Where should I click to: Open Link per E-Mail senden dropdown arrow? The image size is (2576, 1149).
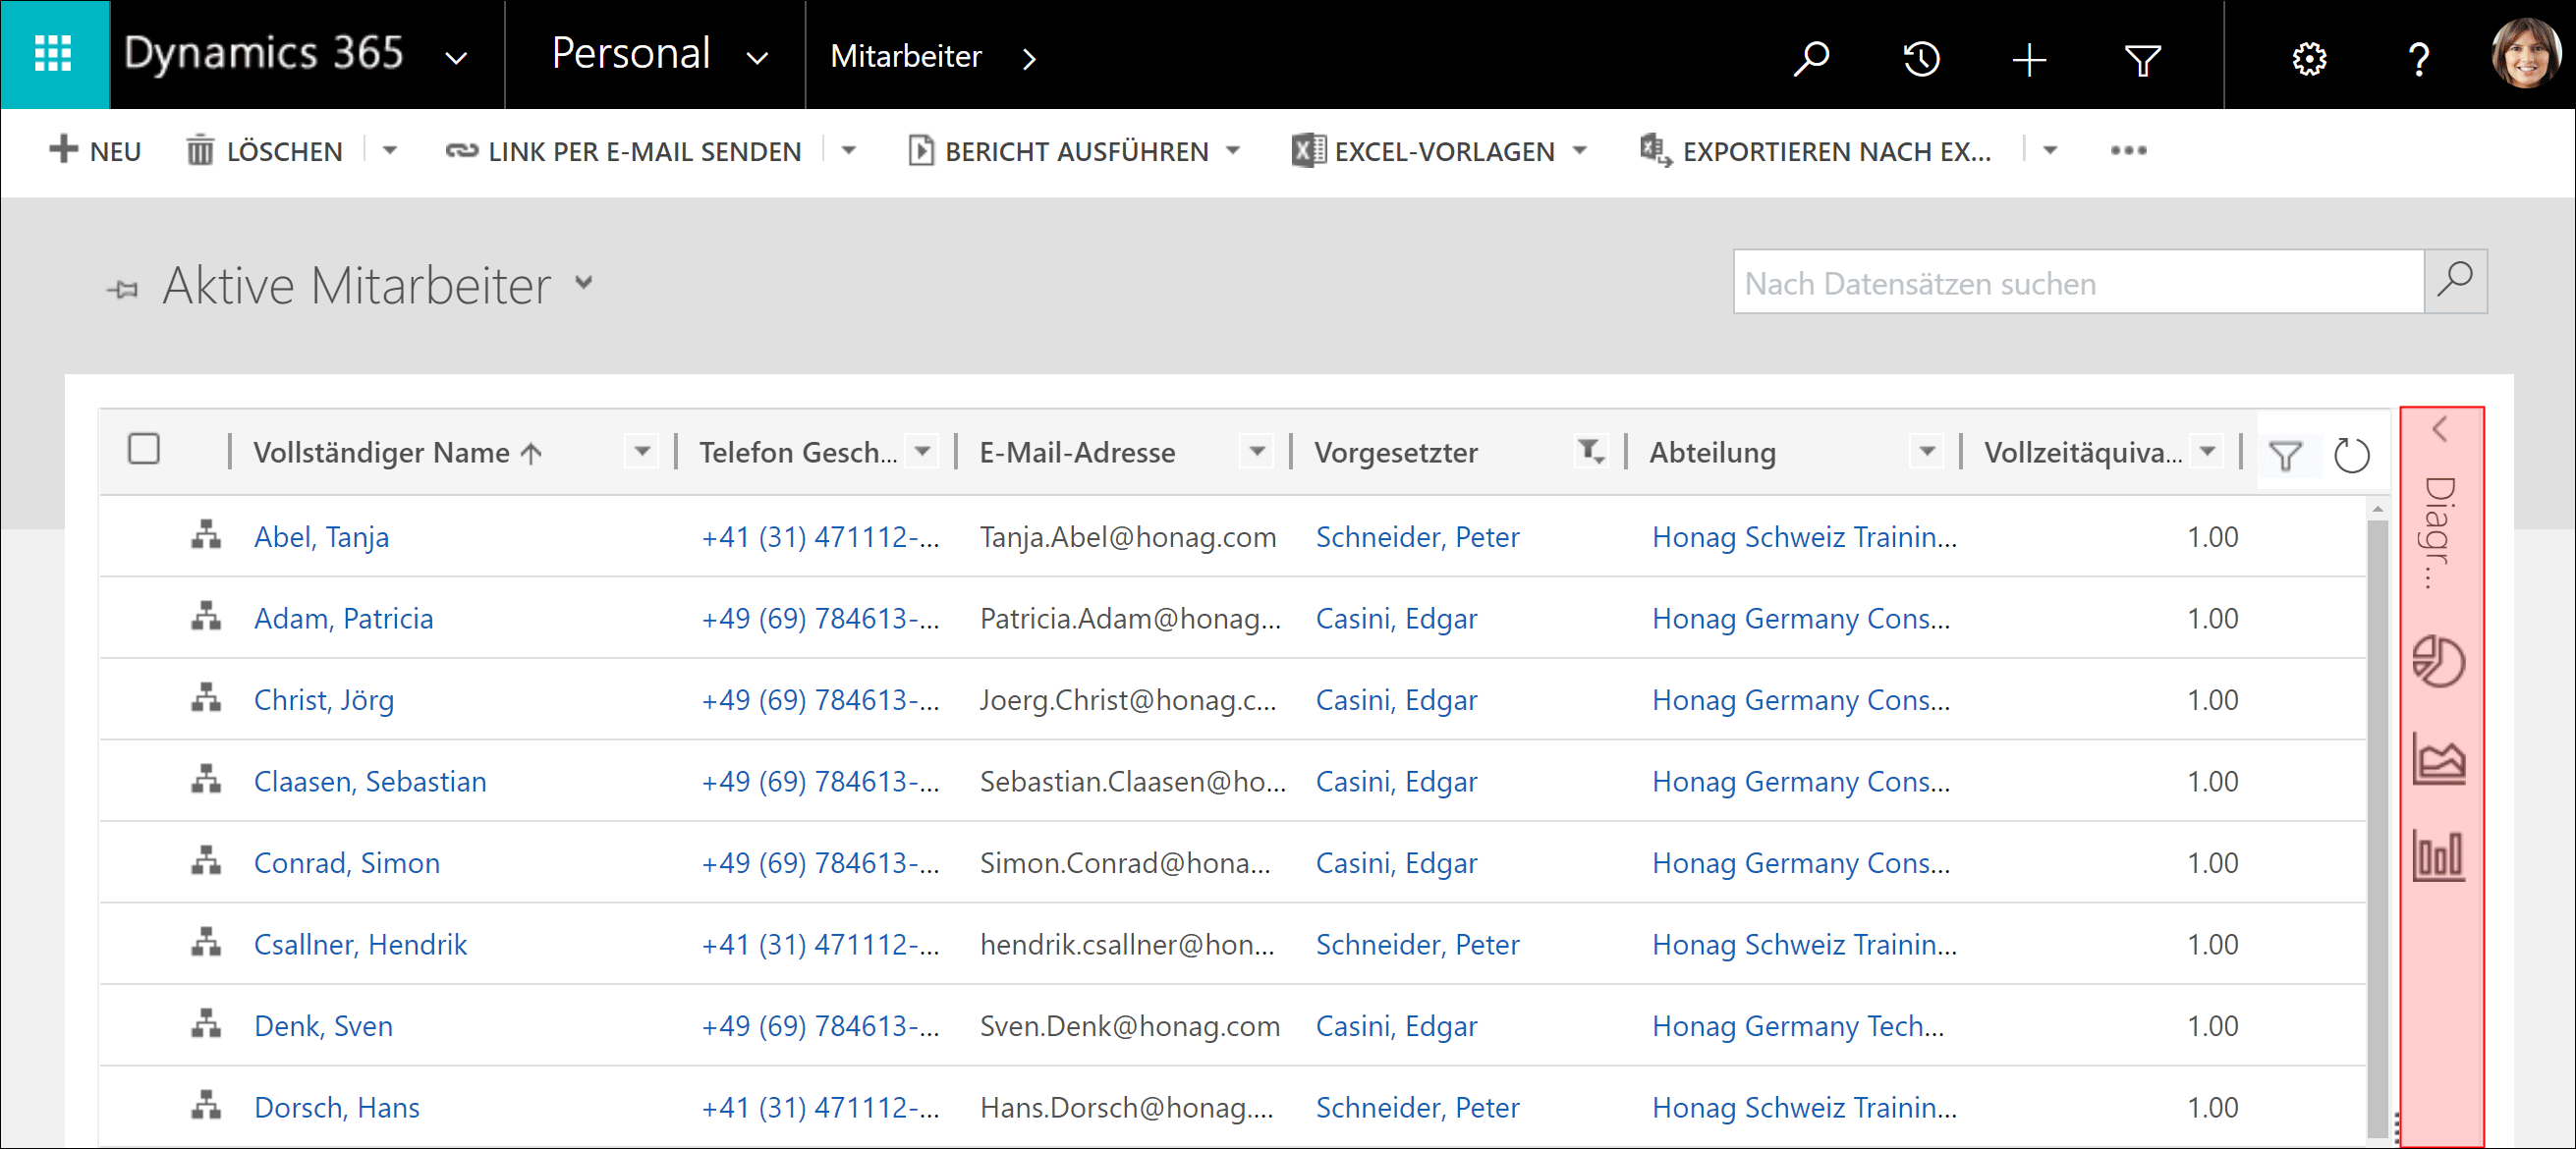pyautogui.click(x=848, y=151)
